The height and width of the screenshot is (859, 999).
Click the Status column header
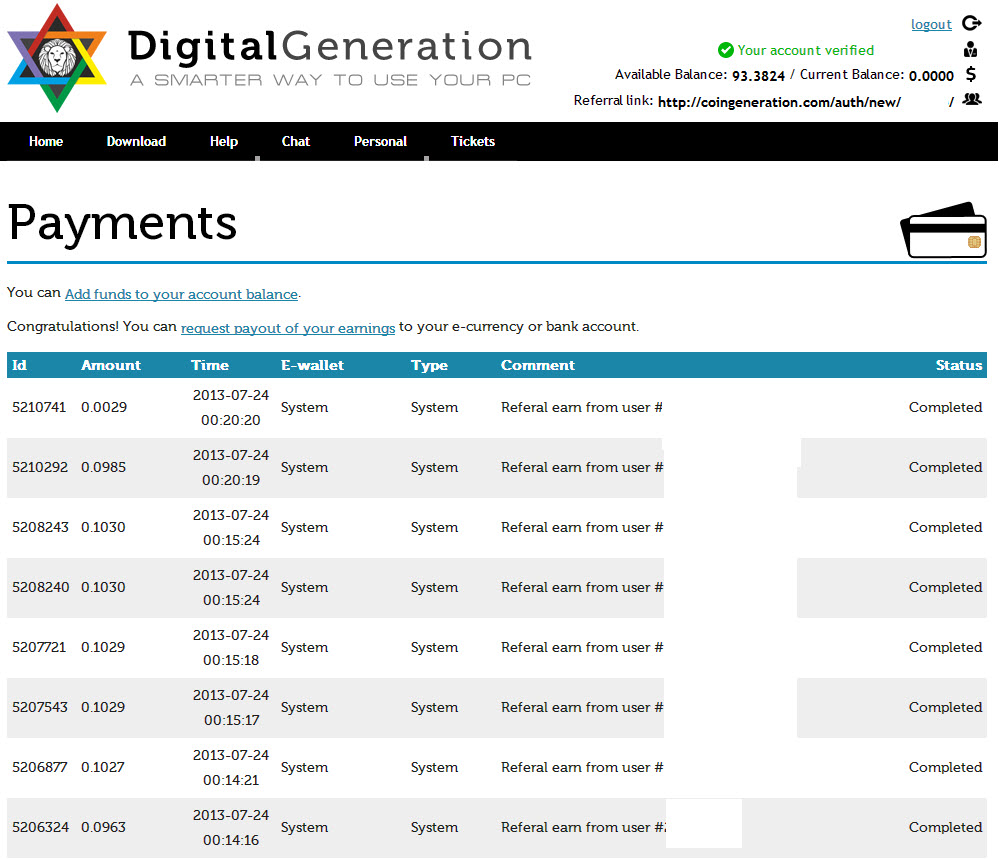pyautogui.click(x=958, y=365)
